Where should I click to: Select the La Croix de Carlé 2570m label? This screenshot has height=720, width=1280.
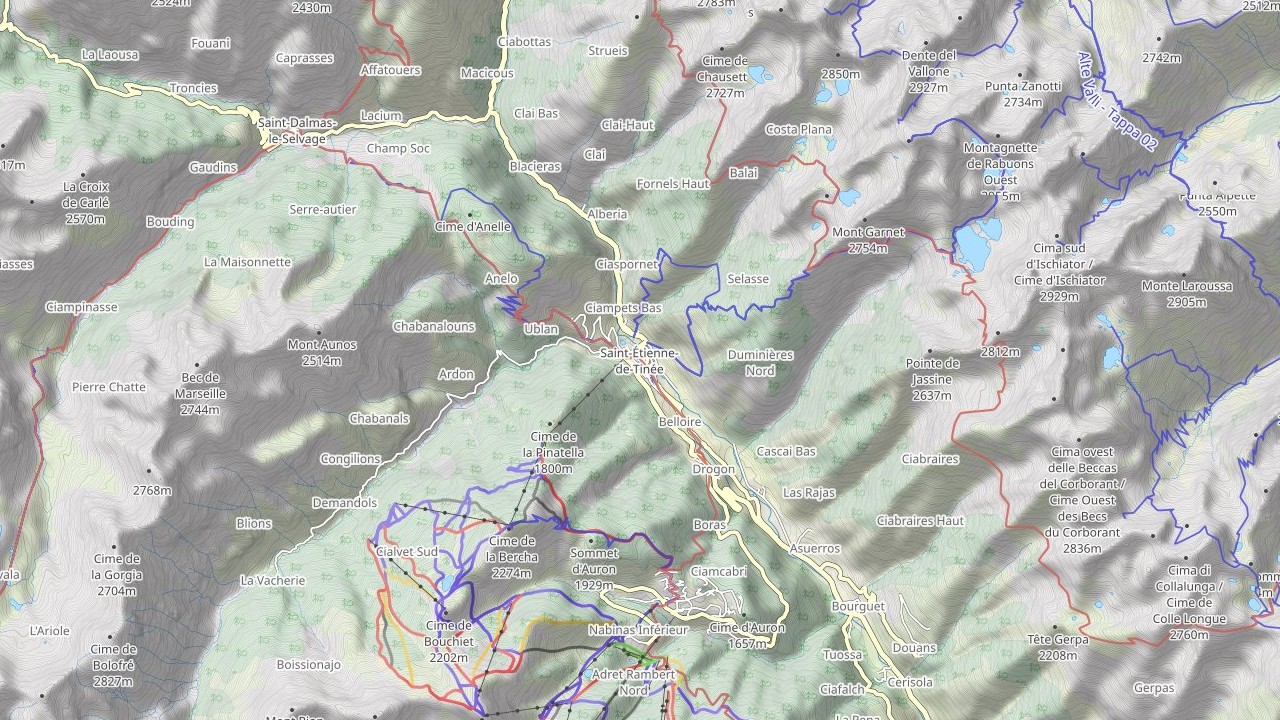[x=85, y=202]
